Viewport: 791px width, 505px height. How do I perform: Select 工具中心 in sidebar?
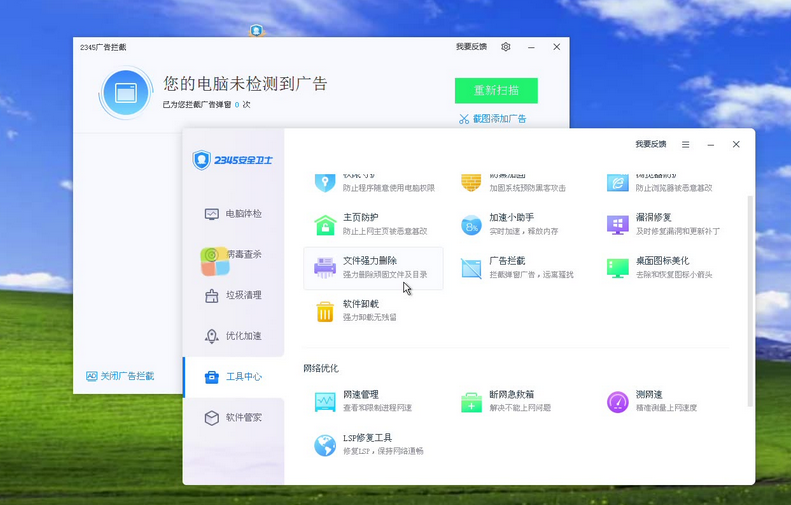coord(234,377)
